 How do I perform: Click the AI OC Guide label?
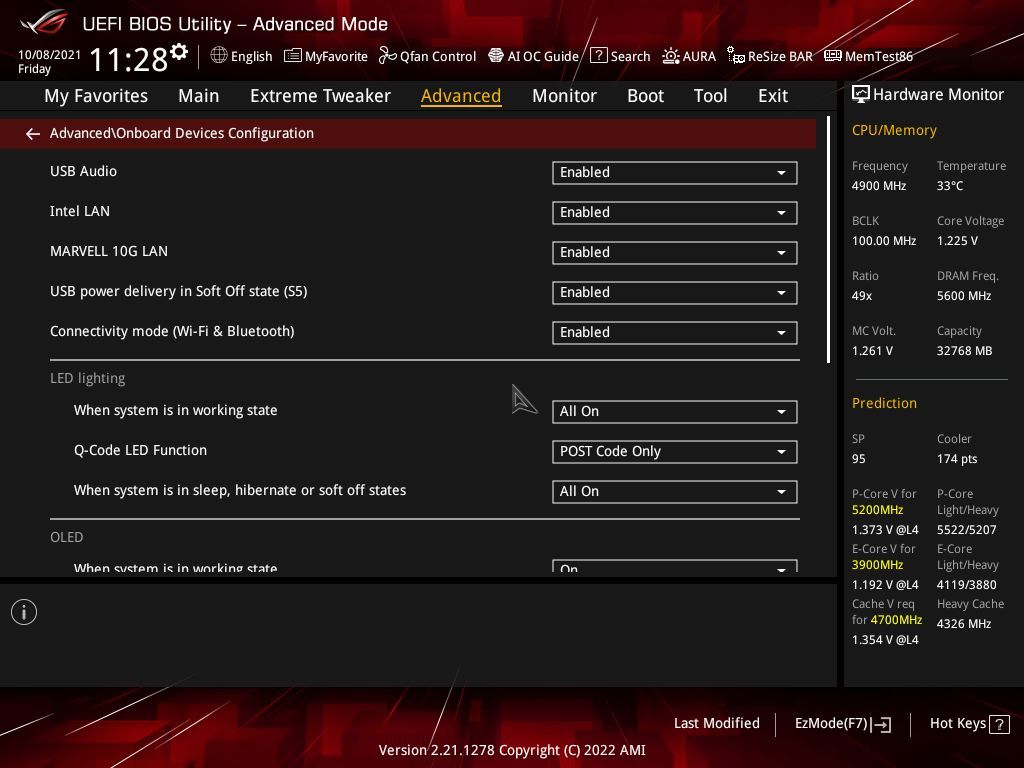click(543, 56)
